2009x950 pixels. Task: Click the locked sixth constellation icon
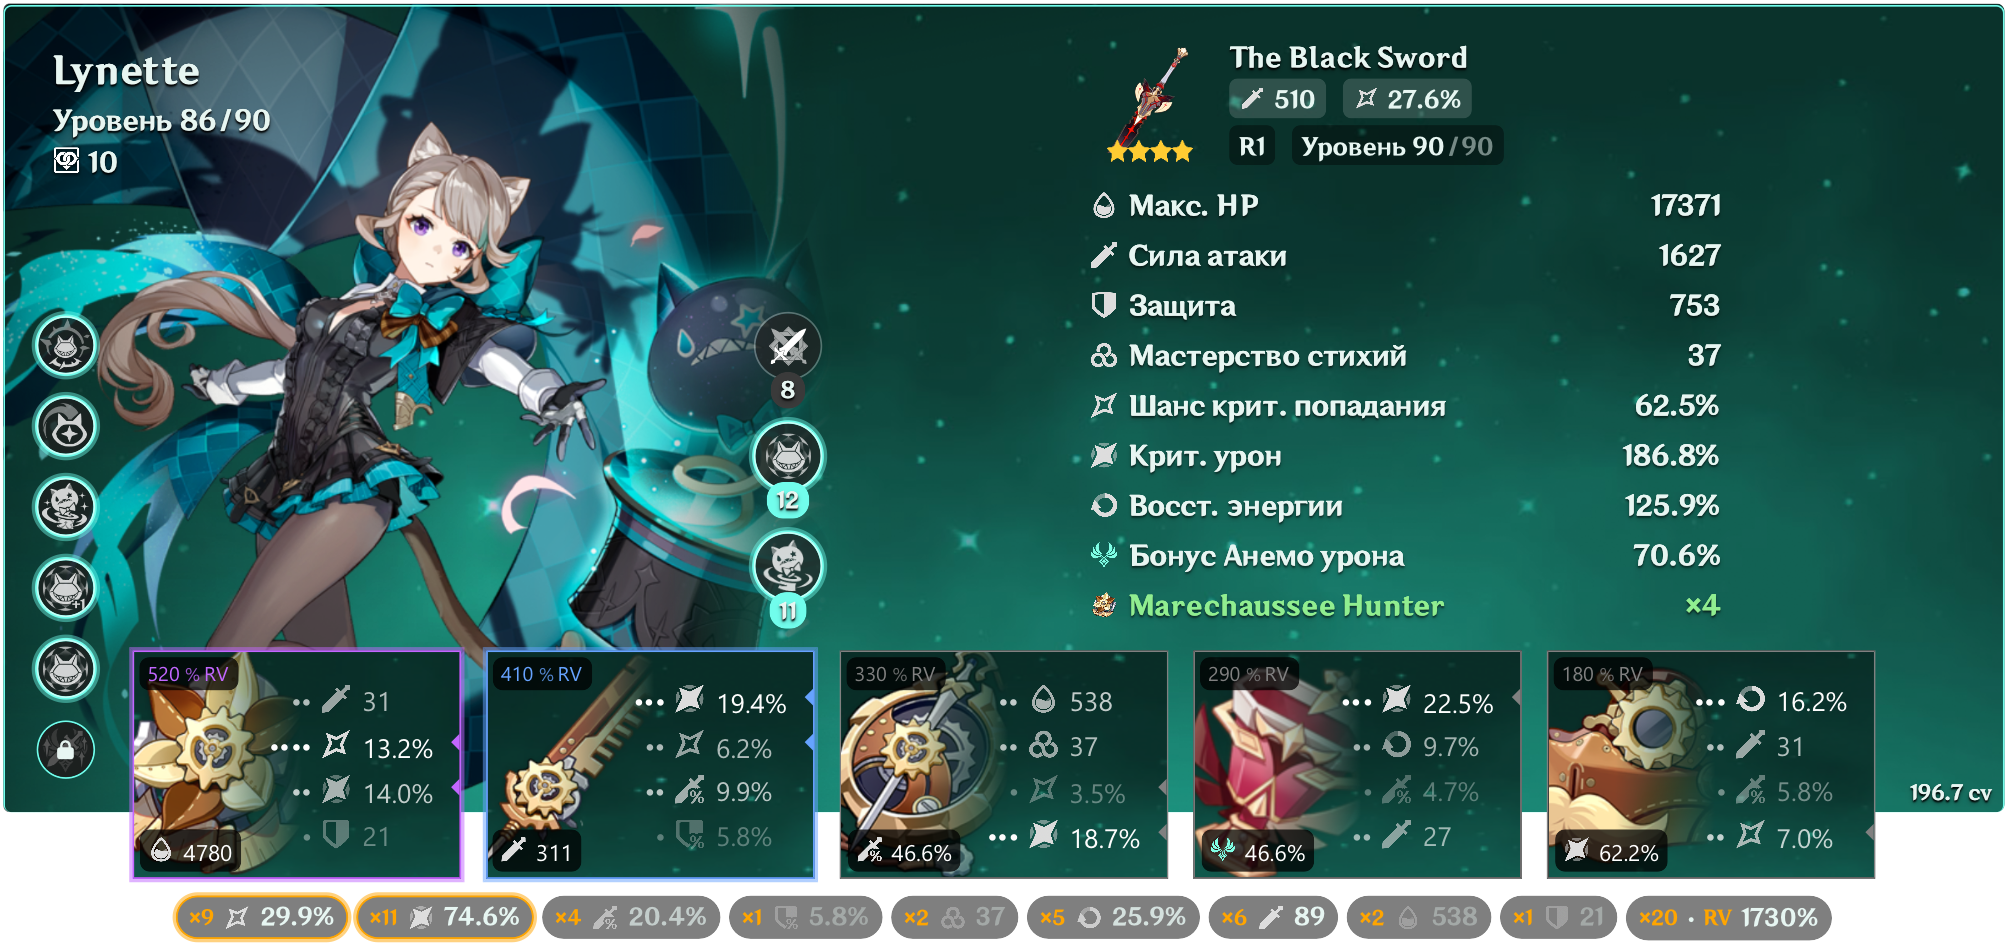click(66, 749)
